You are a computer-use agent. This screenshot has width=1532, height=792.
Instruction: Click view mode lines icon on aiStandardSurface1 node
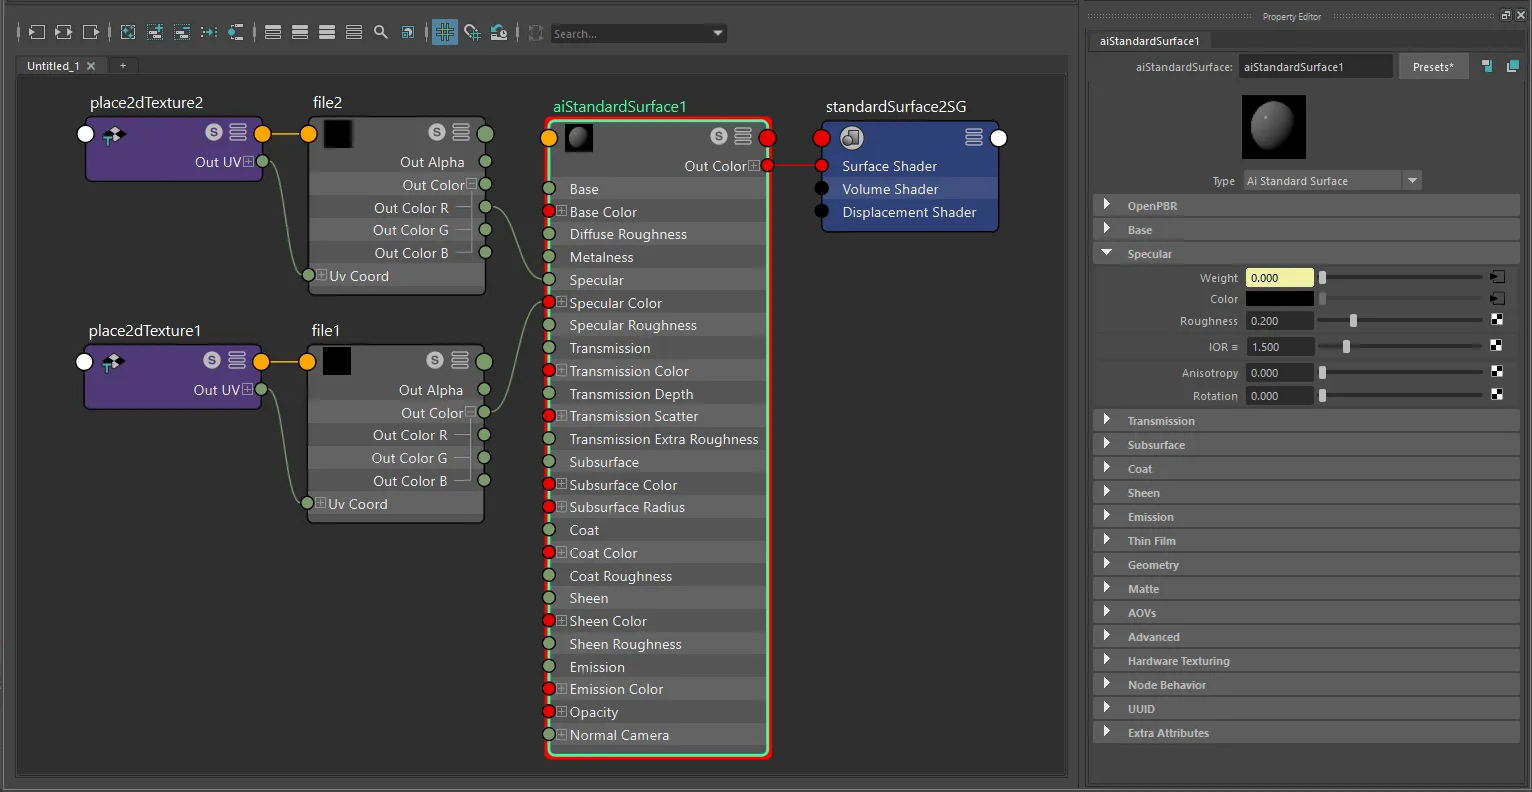pos(743,136)
